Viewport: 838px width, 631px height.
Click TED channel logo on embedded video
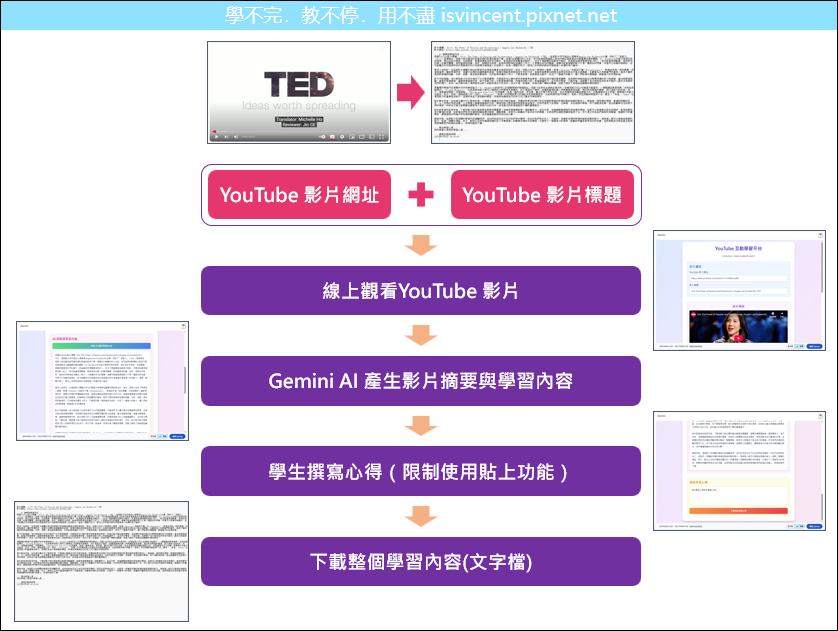pos(693,315)
